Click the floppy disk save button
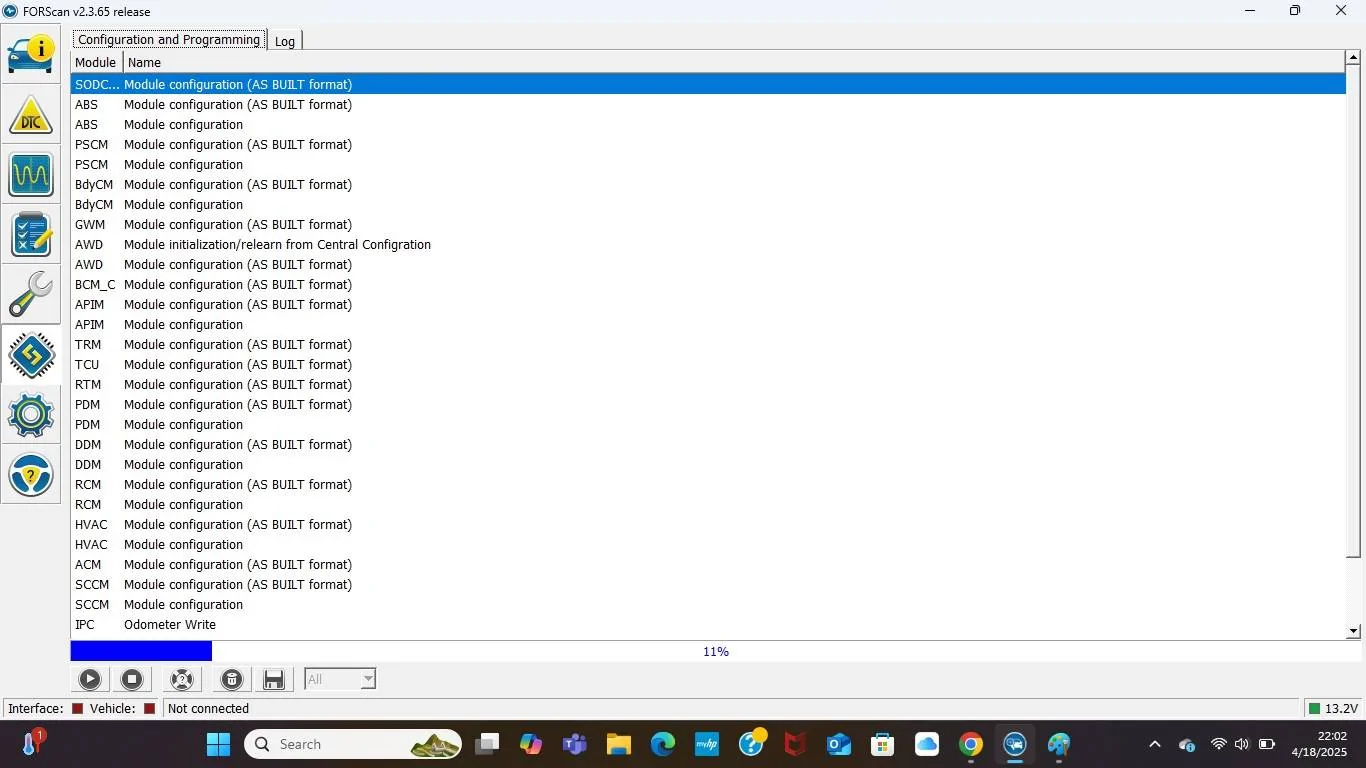This screenshot has width=1366, height=768. 274,680
